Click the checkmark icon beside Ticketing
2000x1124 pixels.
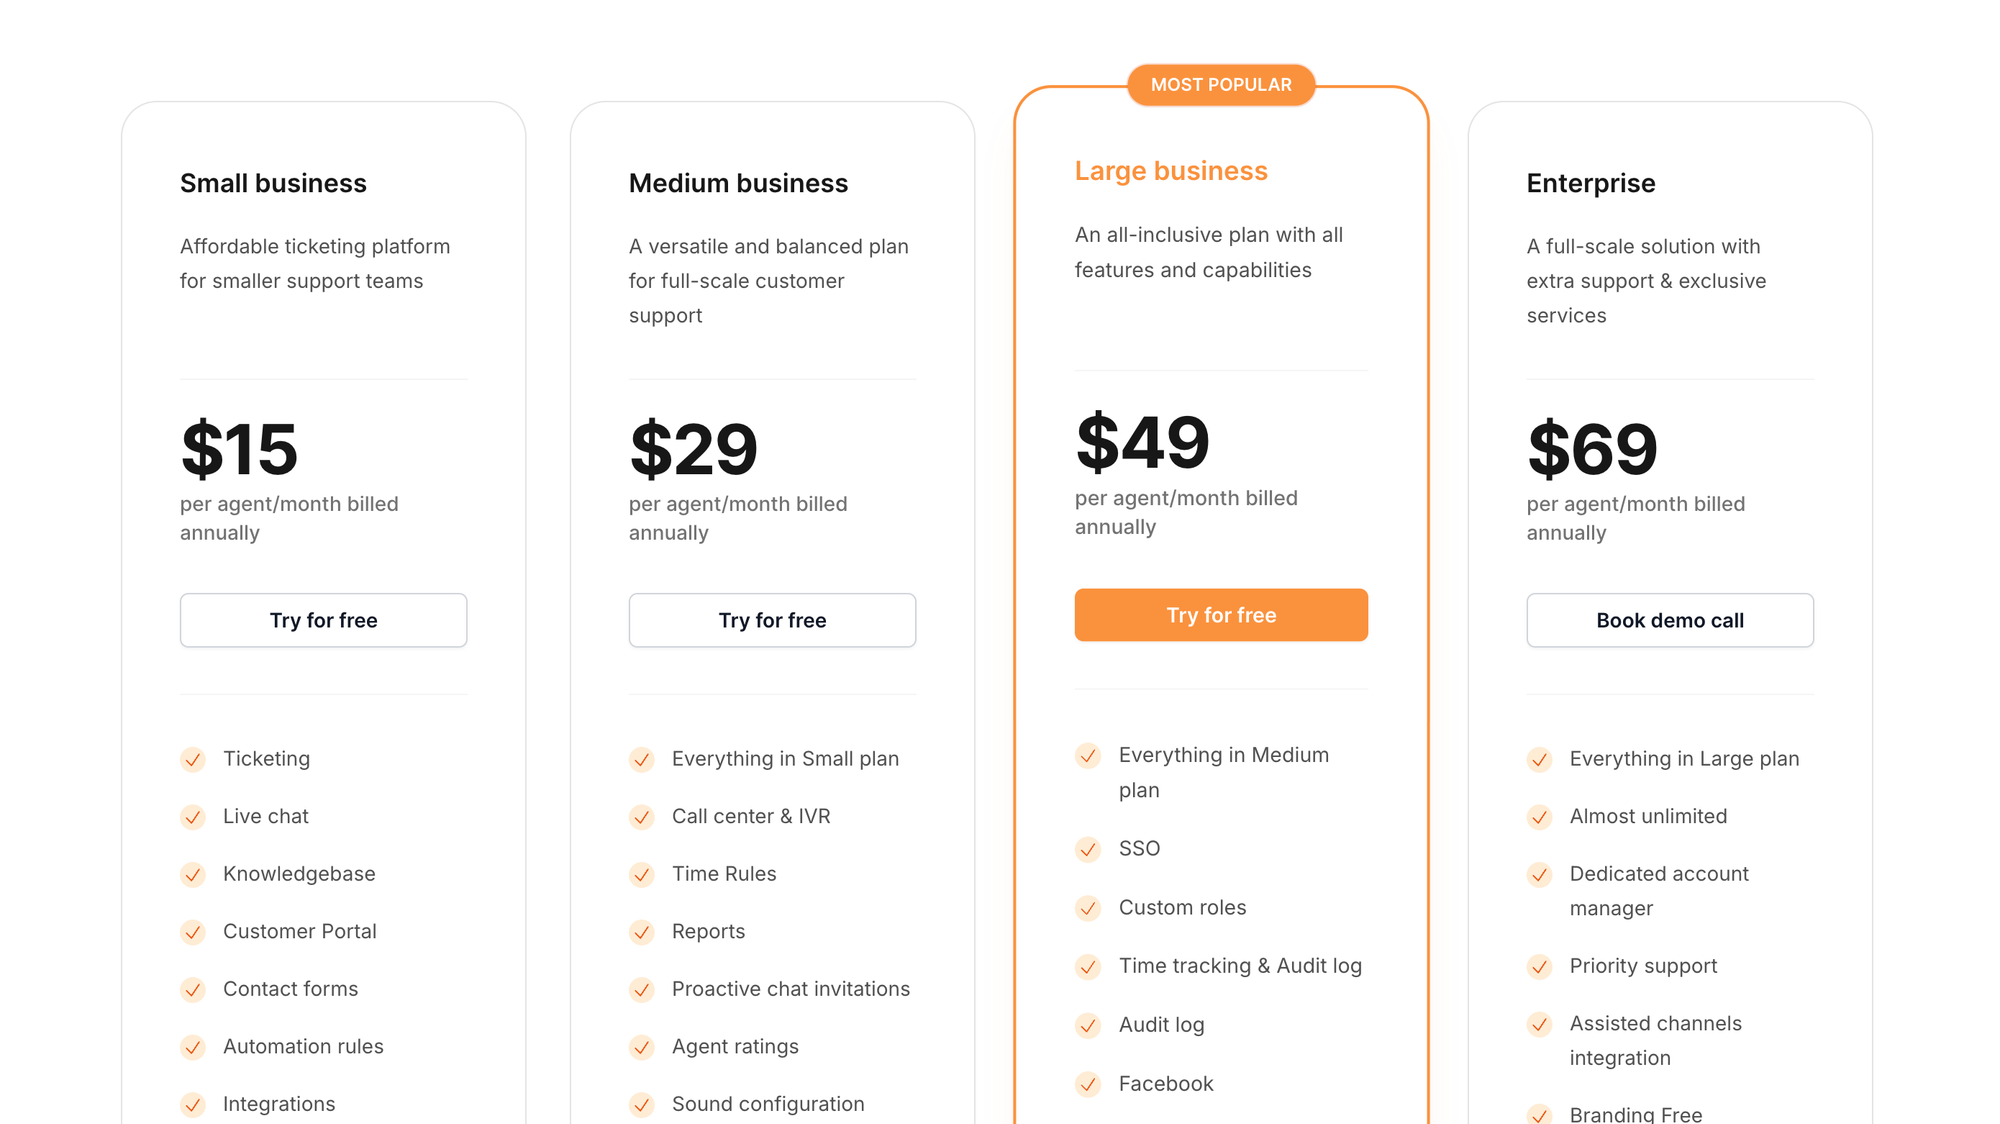tap(193, 760)
